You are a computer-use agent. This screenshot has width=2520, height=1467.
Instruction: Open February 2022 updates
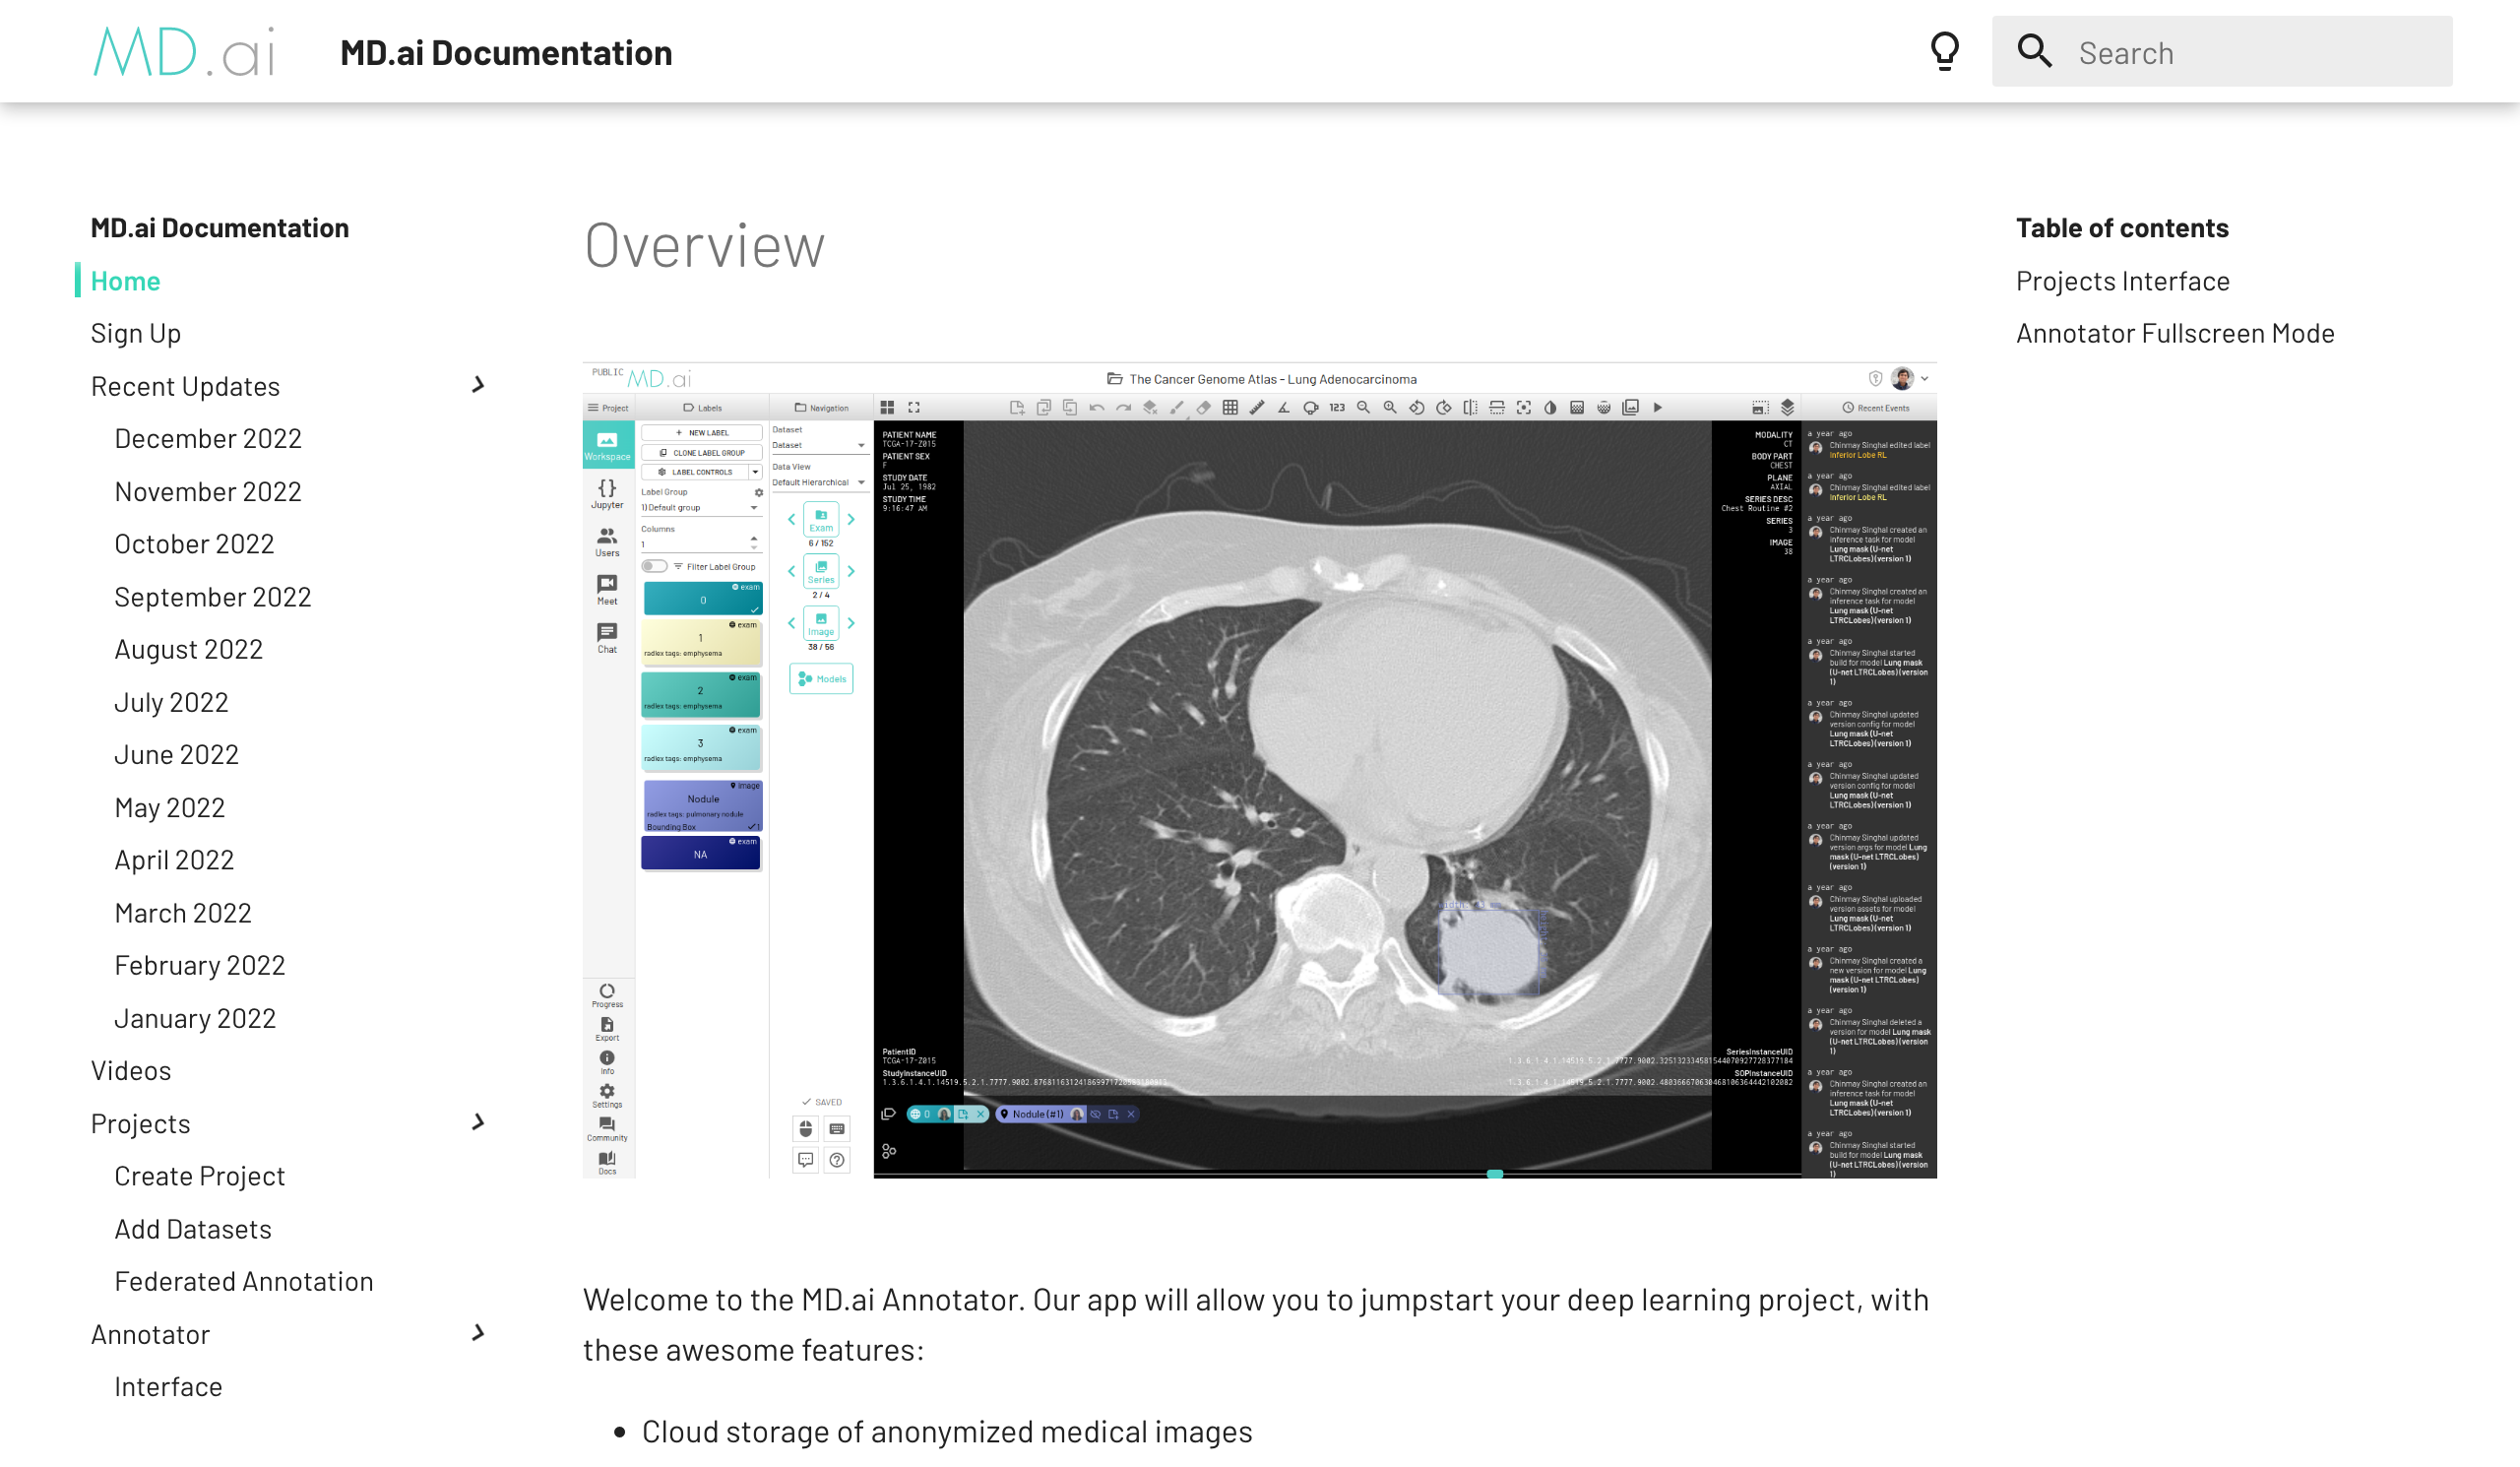tap(200, 965)
